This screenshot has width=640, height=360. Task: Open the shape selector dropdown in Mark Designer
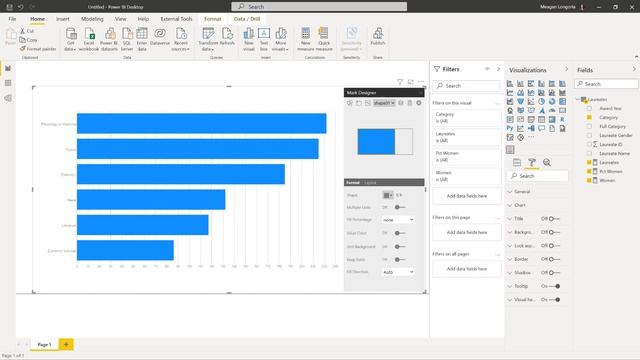tap(384, 103)
